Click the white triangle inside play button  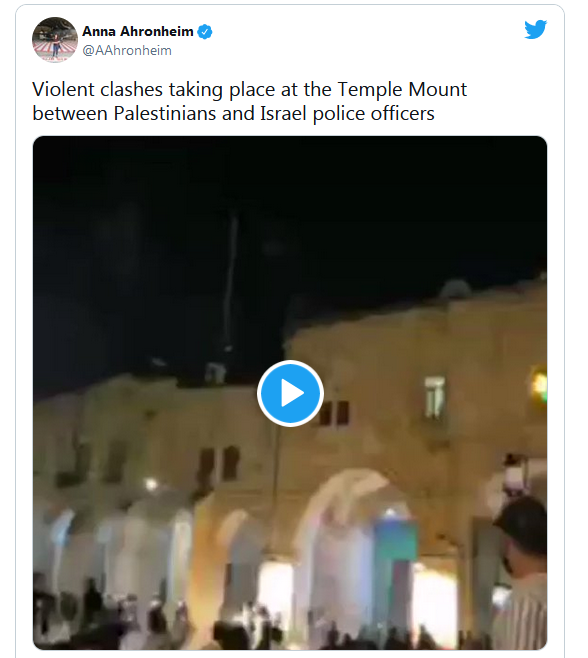[292, 393]
